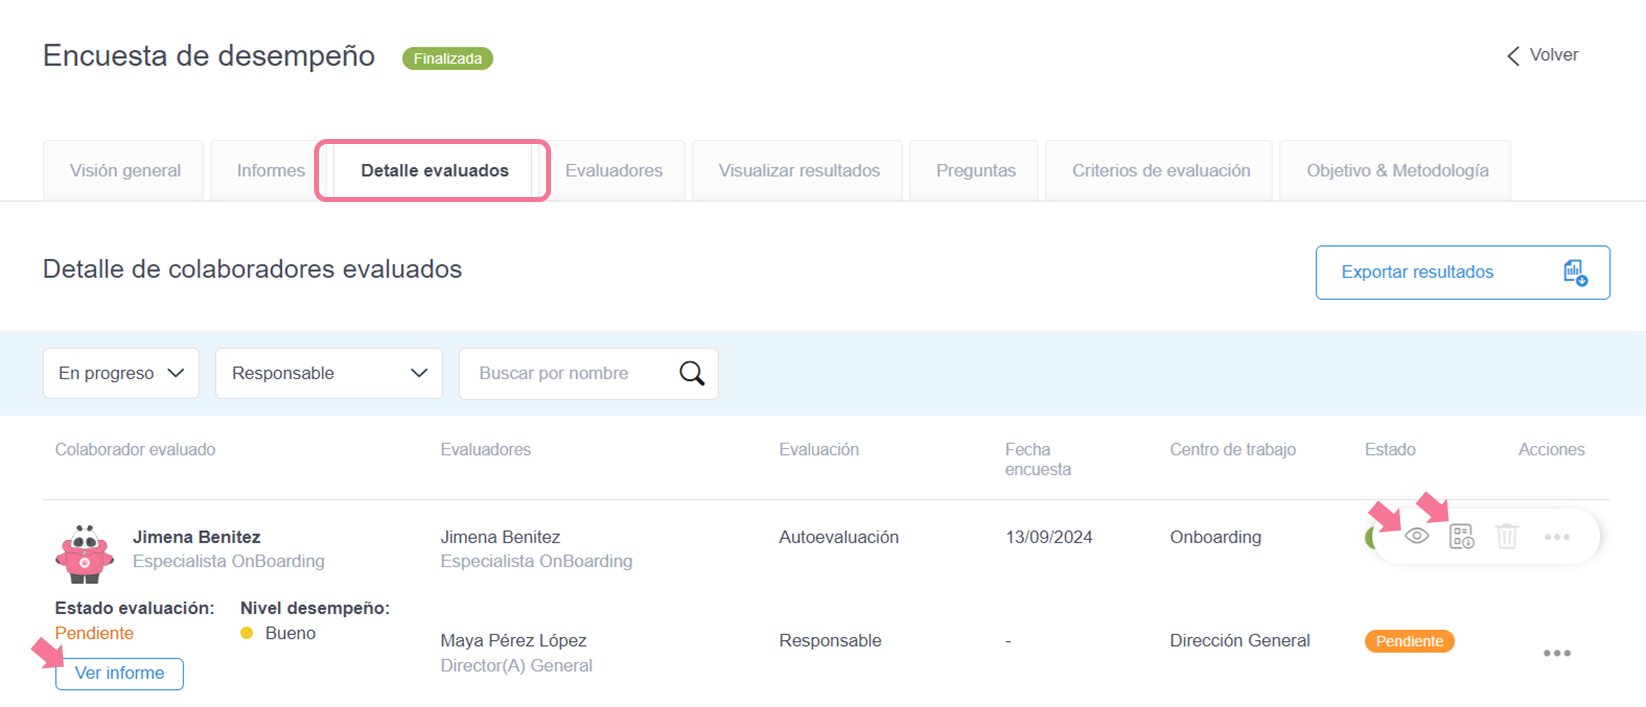Click the Volver link
The height and width of the screenshot is (707, 1646).
pyautogui.click(x=1553, y=55)
